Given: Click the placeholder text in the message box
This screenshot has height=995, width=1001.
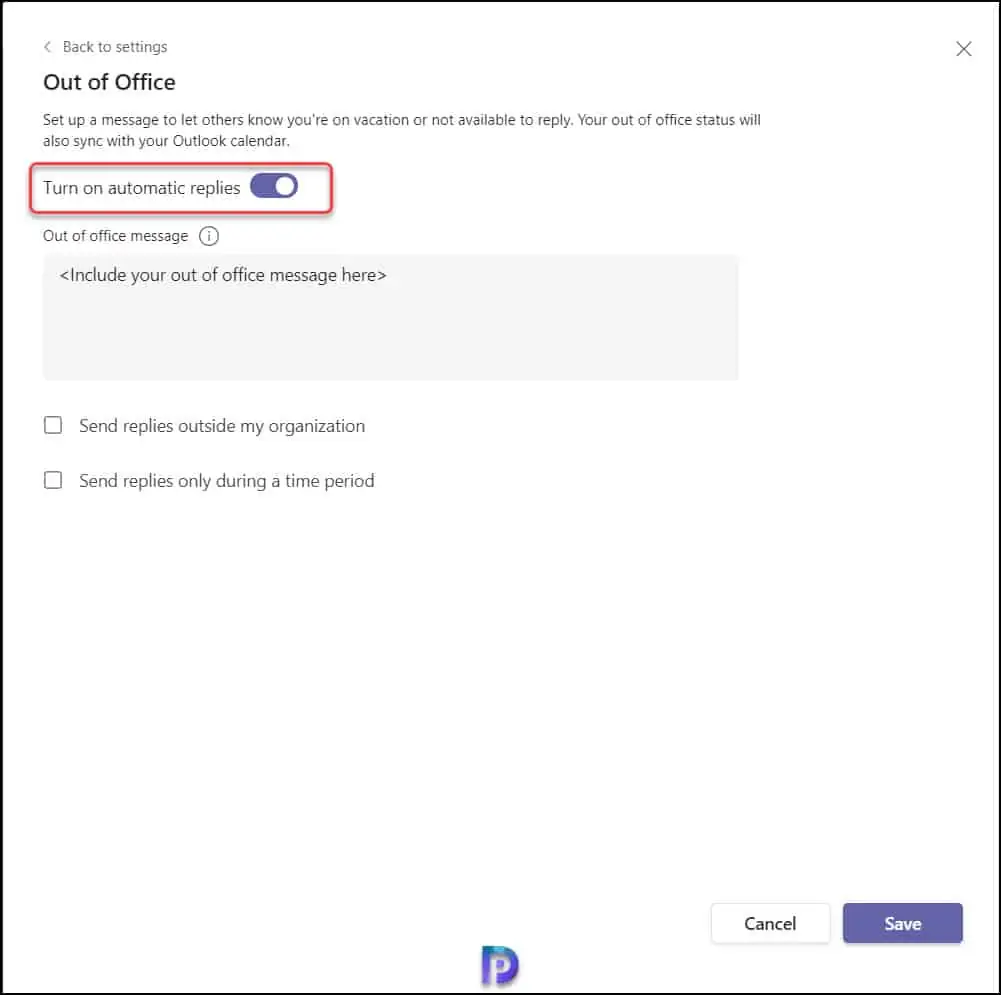Looking at the screenshot, I should pyautogui.click(x=223, y=275).
